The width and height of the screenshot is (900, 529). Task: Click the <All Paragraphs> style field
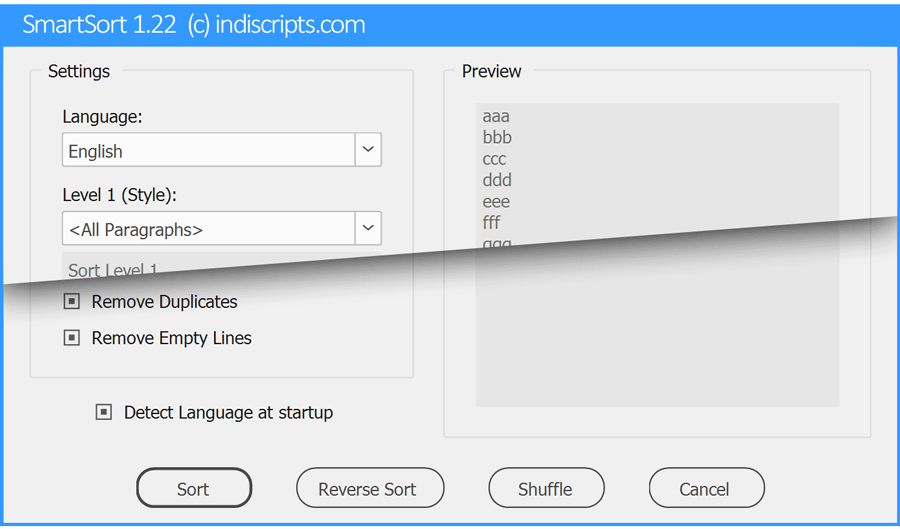208,229
